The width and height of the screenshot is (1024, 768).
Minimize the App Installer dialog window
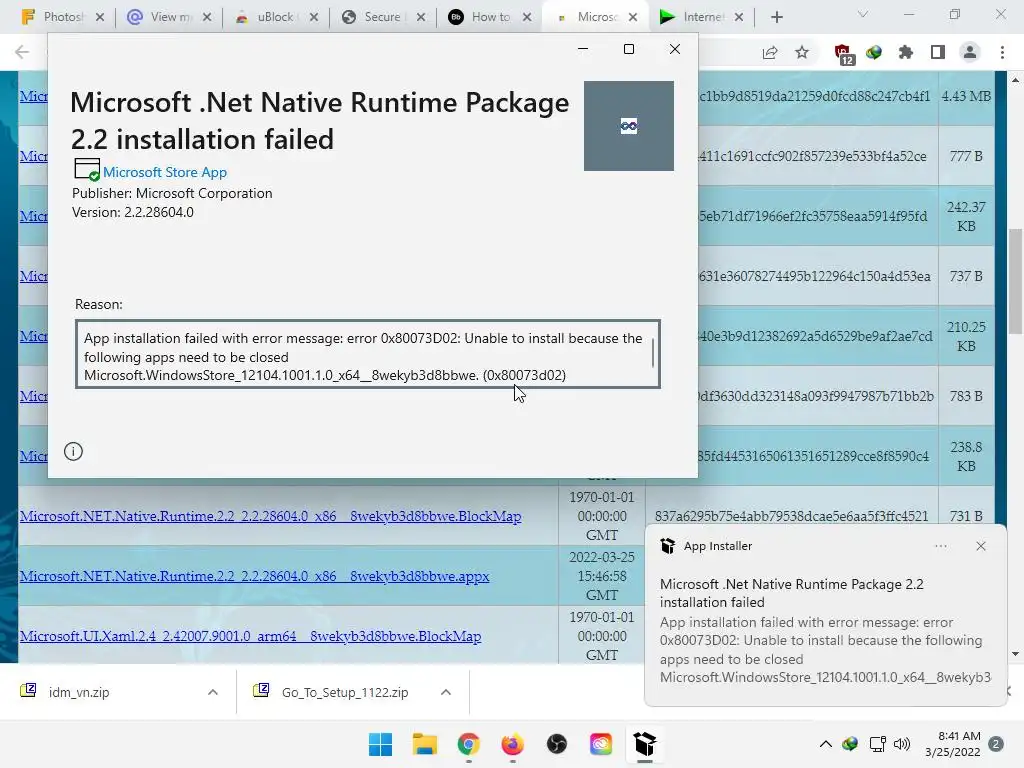(583, 49)
